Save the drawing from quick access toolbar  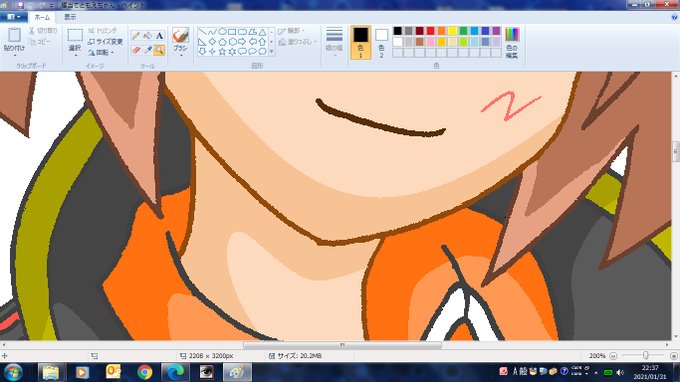[20, 5]
